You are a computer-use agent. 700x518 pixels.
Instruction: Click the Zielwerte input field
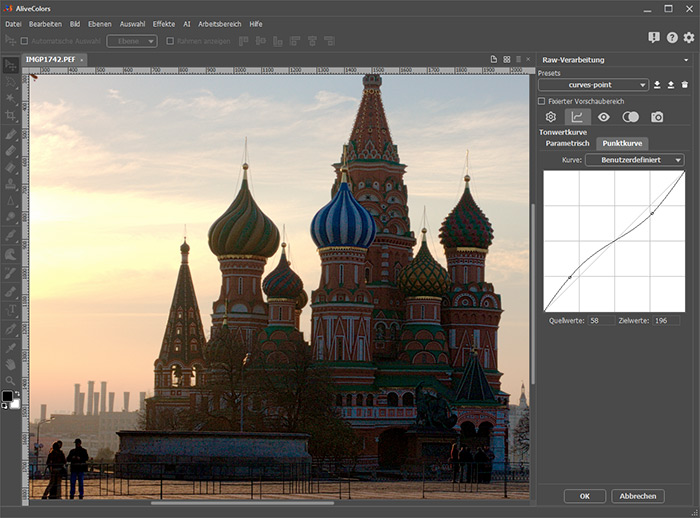[666, 321]
